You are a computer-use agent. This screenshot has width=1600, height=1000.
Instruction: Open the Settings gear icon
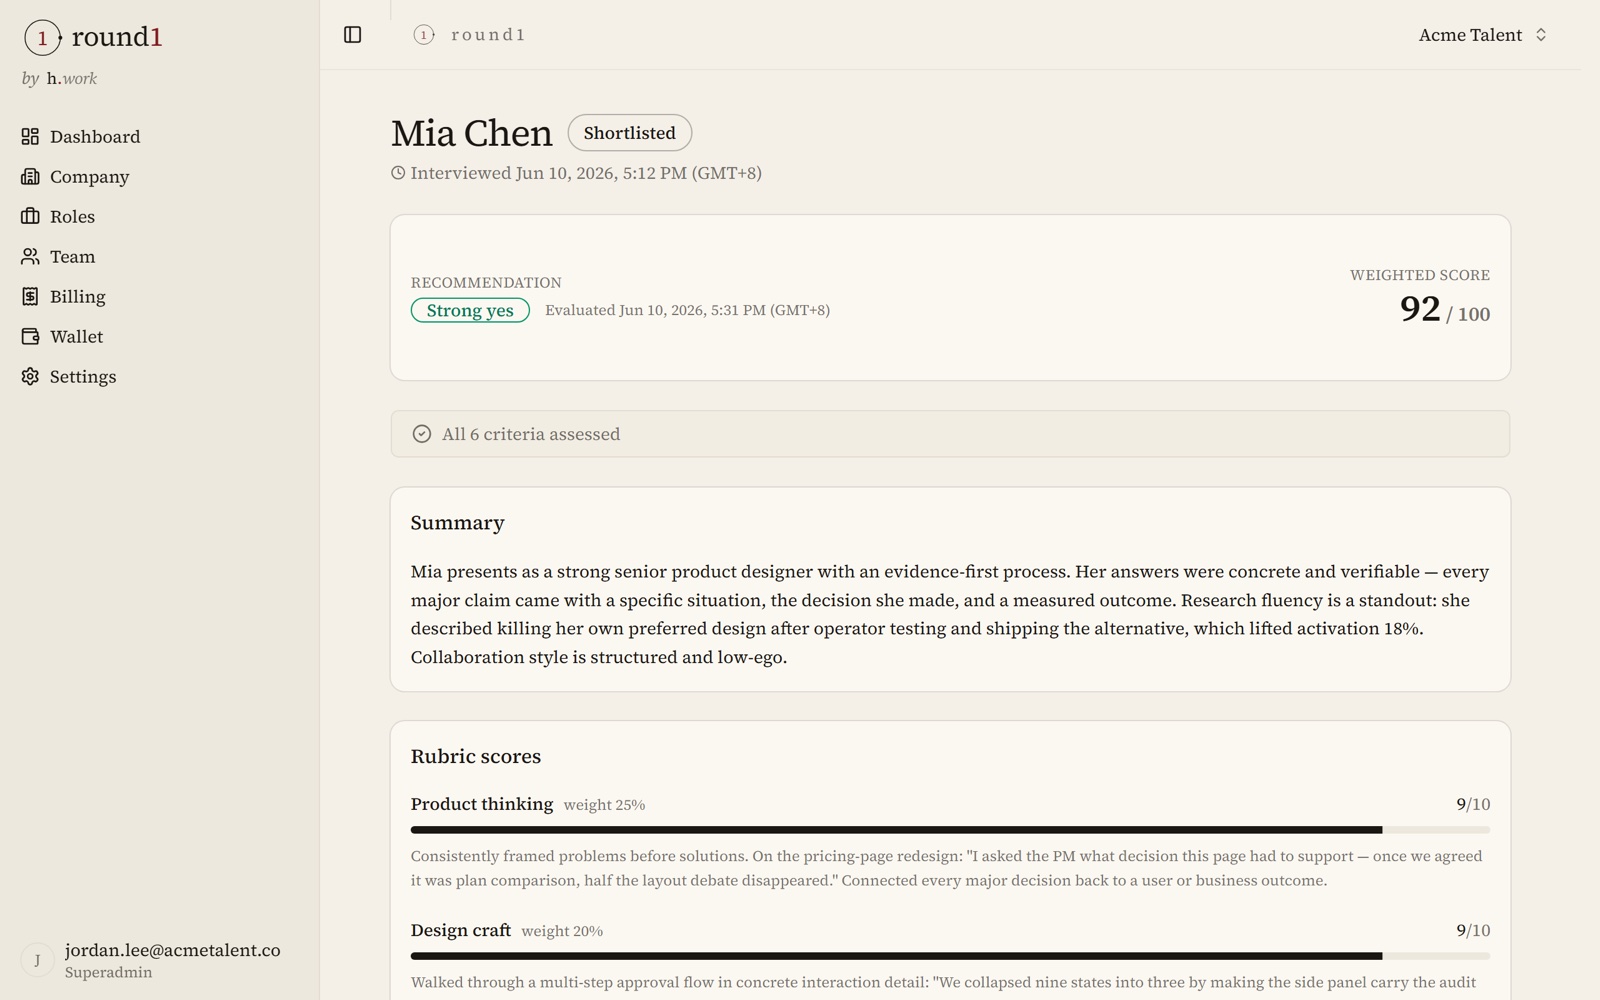30,376
